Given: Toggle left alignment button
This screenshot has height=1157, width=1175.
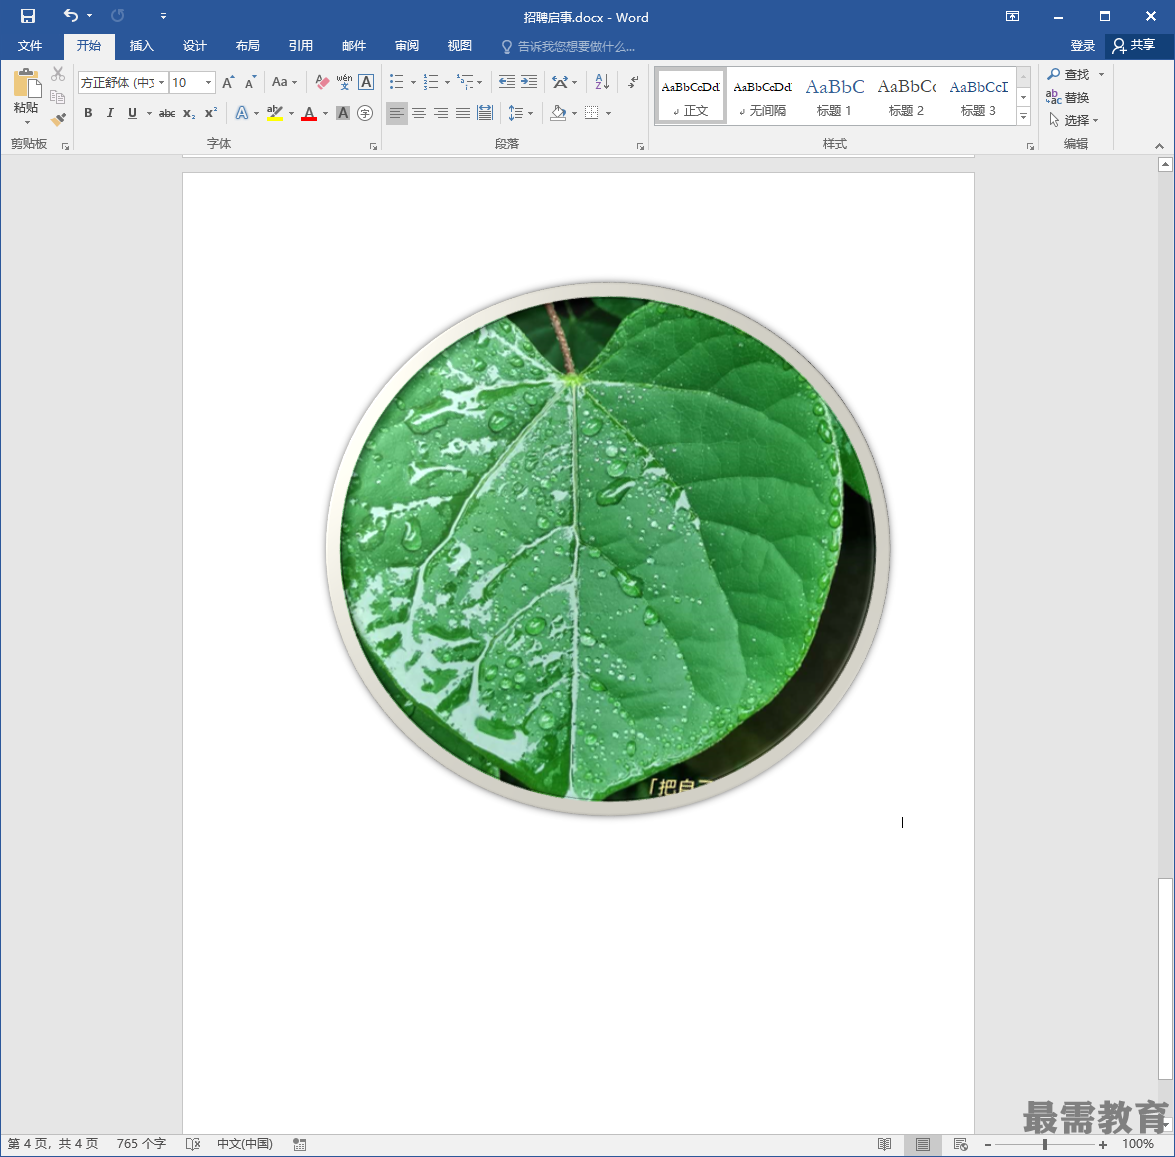Looking at the screenshot, I should point(396,113).
